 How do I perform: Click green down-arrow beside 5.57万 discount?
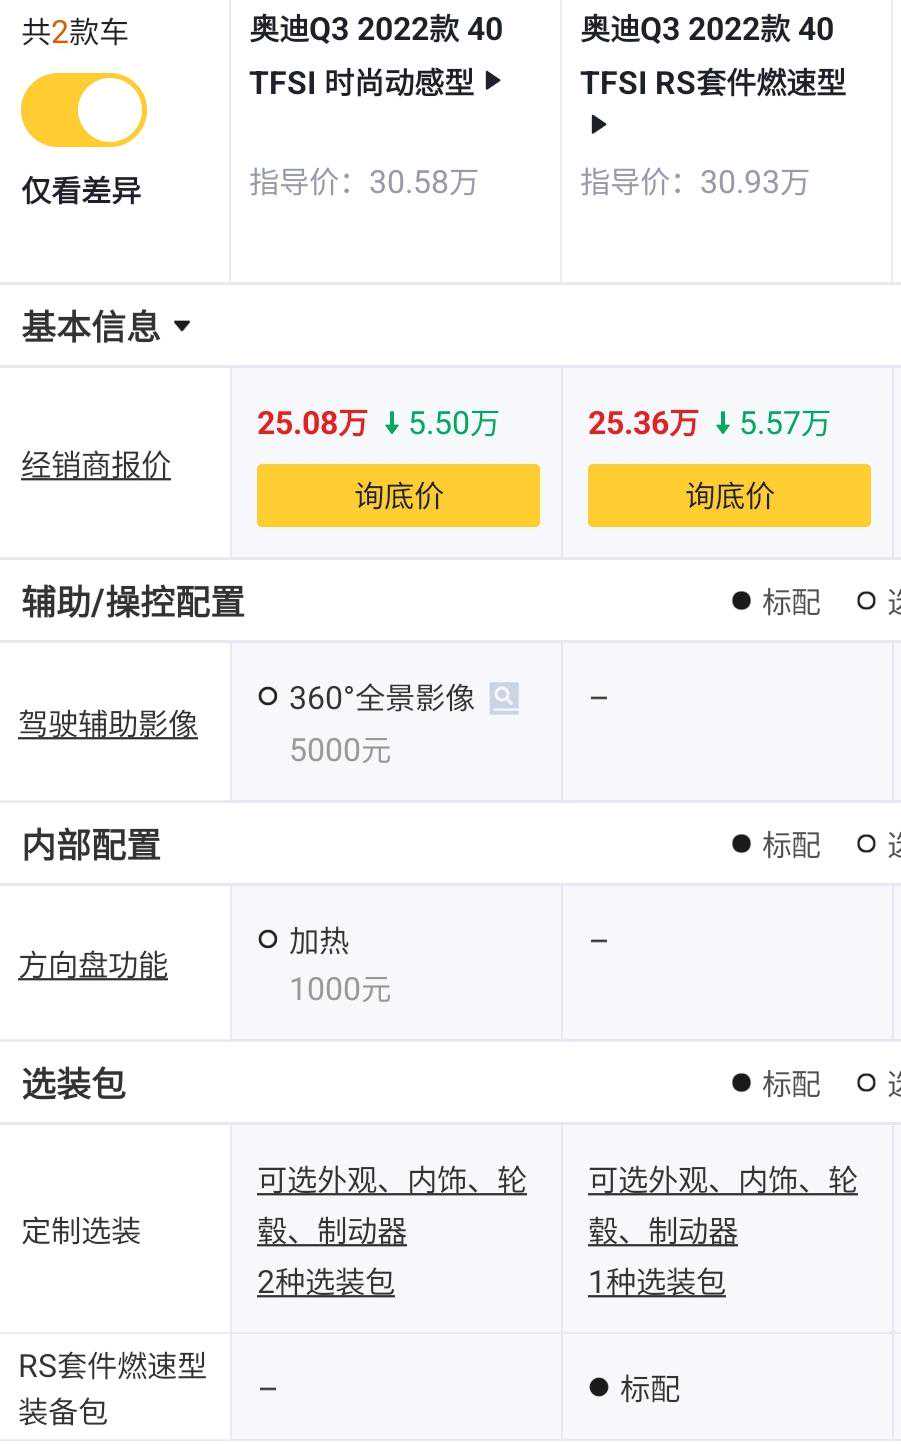tap(723, 424)
